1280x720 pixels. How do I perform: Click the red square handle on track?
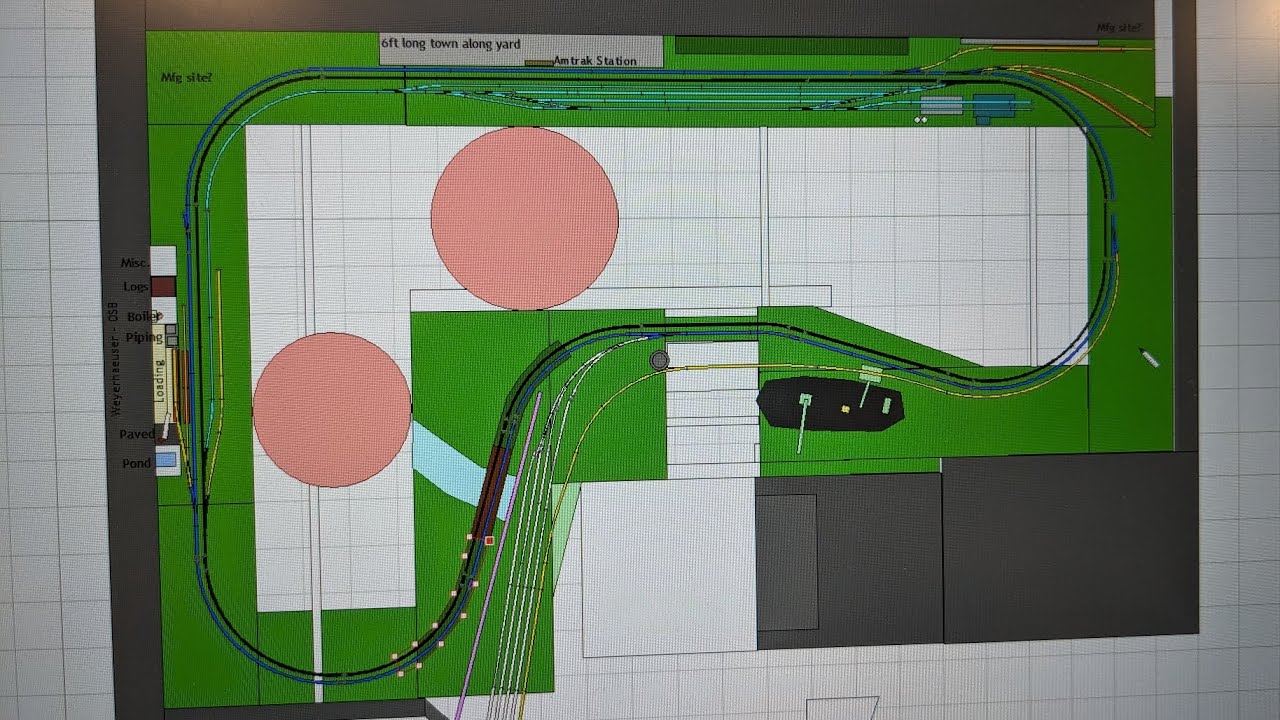[490, 540]
